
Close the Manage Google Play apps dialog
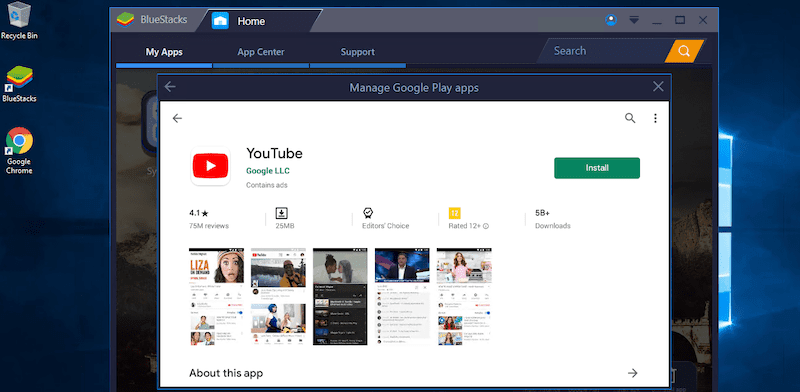pos(658,87)
